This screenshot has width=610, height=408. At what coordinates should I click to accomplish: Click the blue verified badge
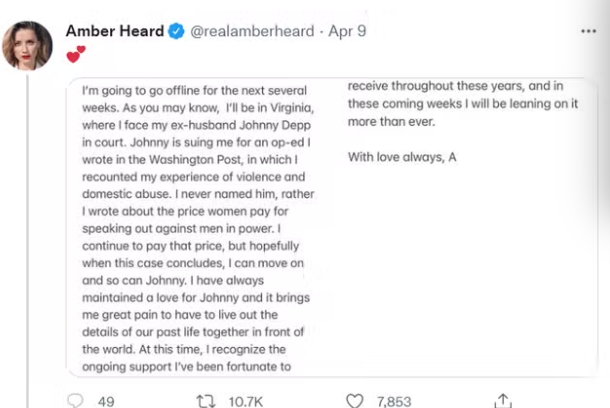[x=175, y=31]
